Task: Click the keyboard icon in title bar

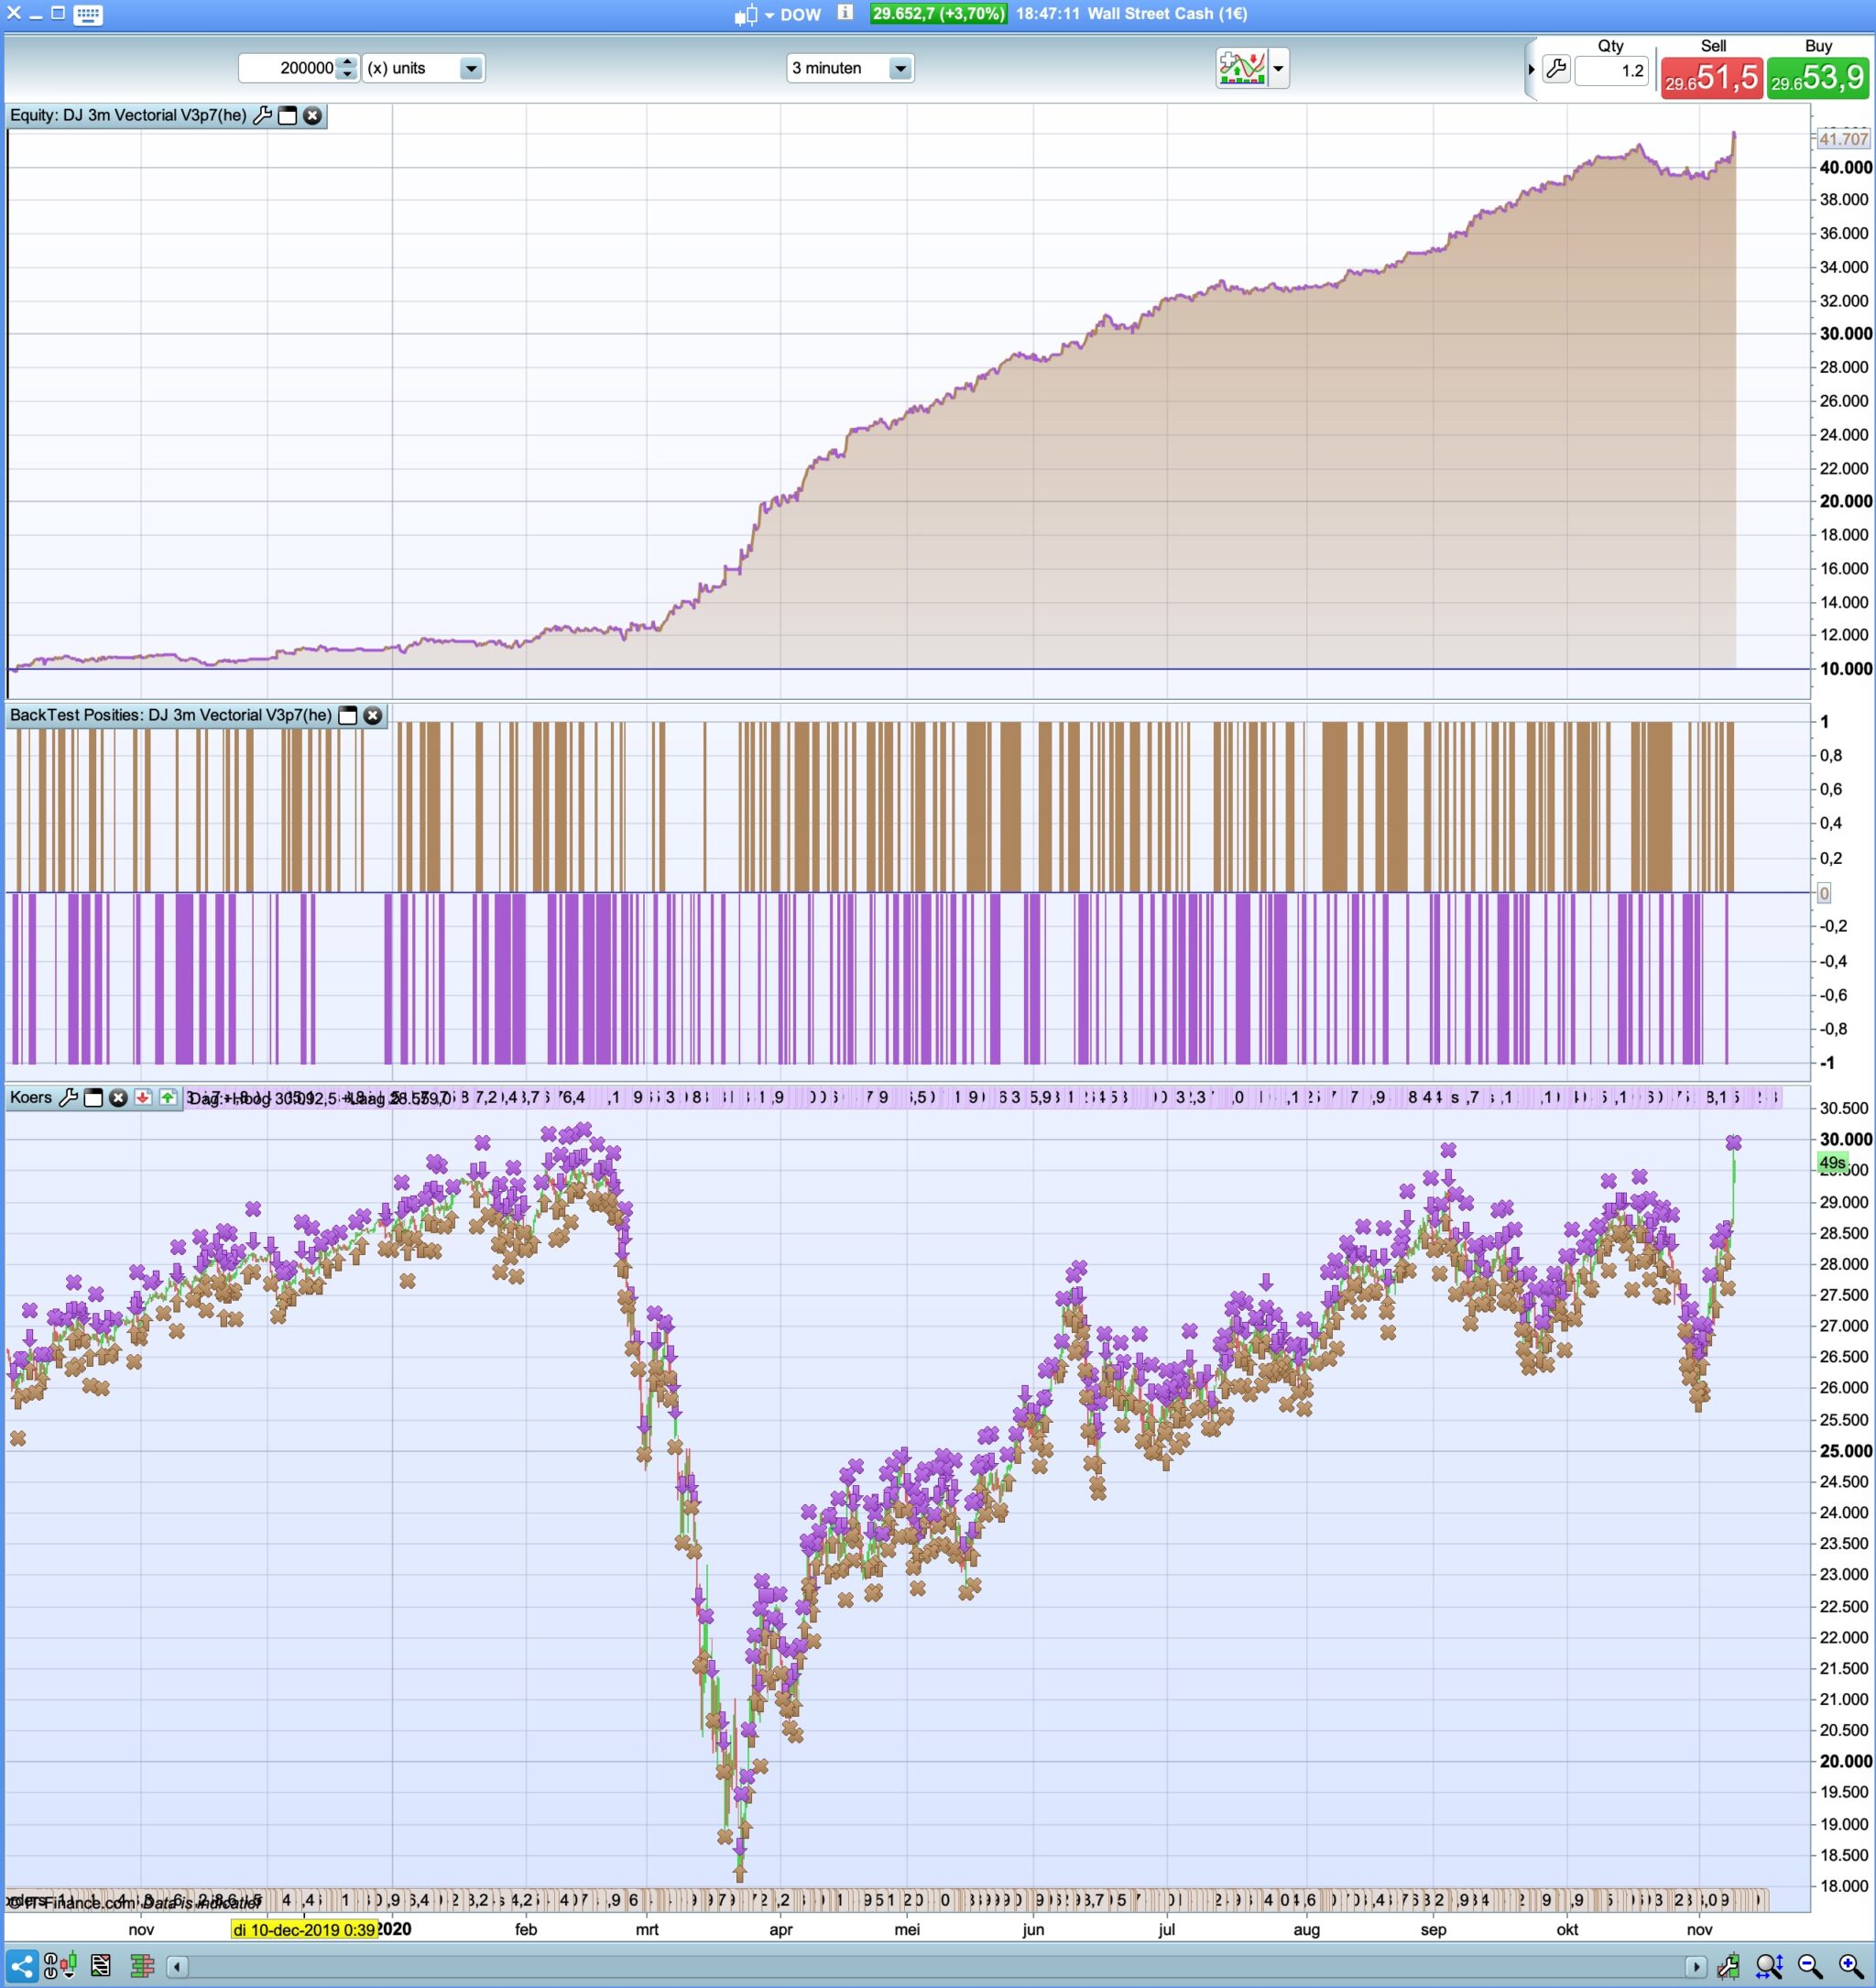Action: 88,14
